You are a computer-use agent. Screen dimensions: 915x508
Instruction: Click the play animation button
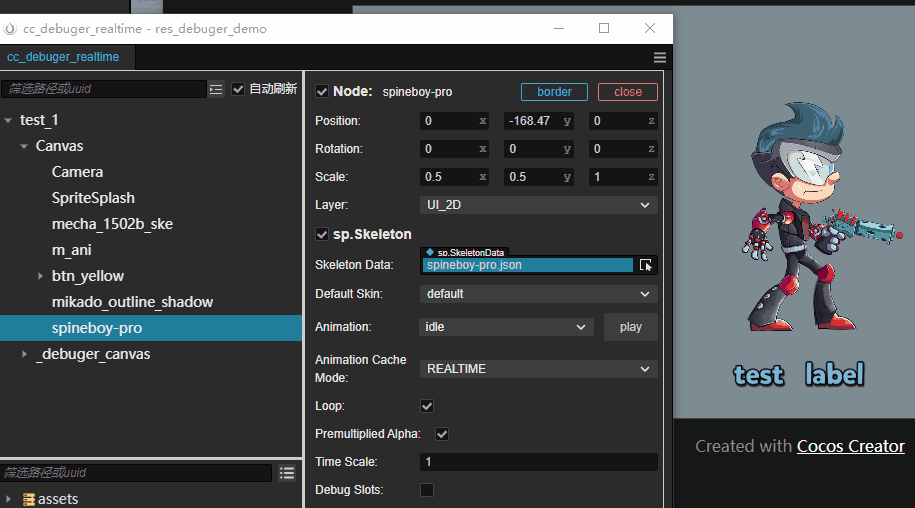pyautogui.click(x=631, y=327)
